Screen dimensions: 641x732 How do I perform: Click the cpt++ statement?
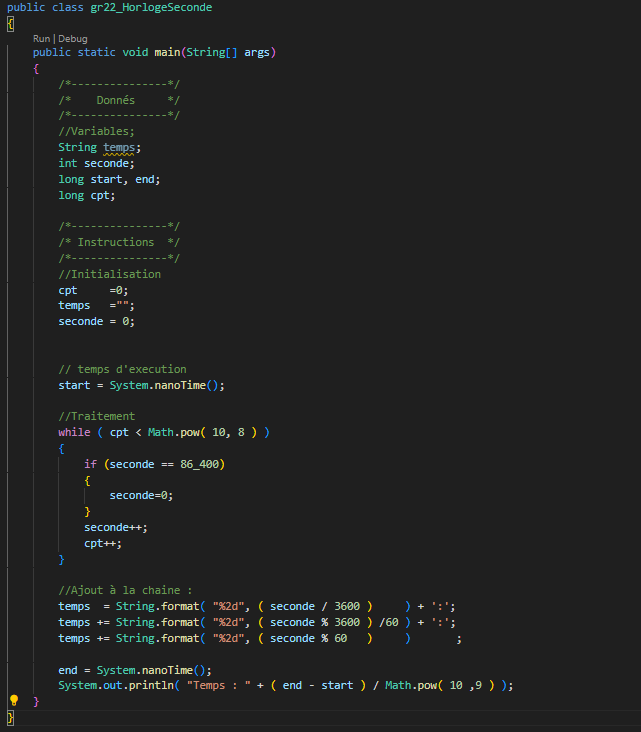[x=103, y=543]
